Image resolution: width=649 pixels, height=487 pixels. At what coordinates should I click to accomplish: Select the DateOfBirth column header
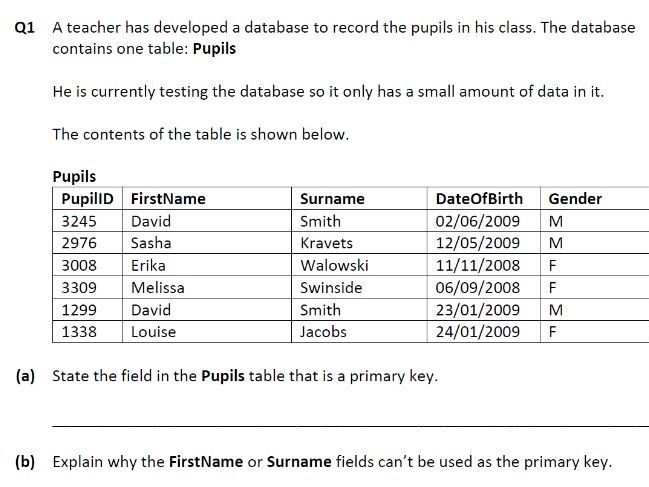(480, 199)
